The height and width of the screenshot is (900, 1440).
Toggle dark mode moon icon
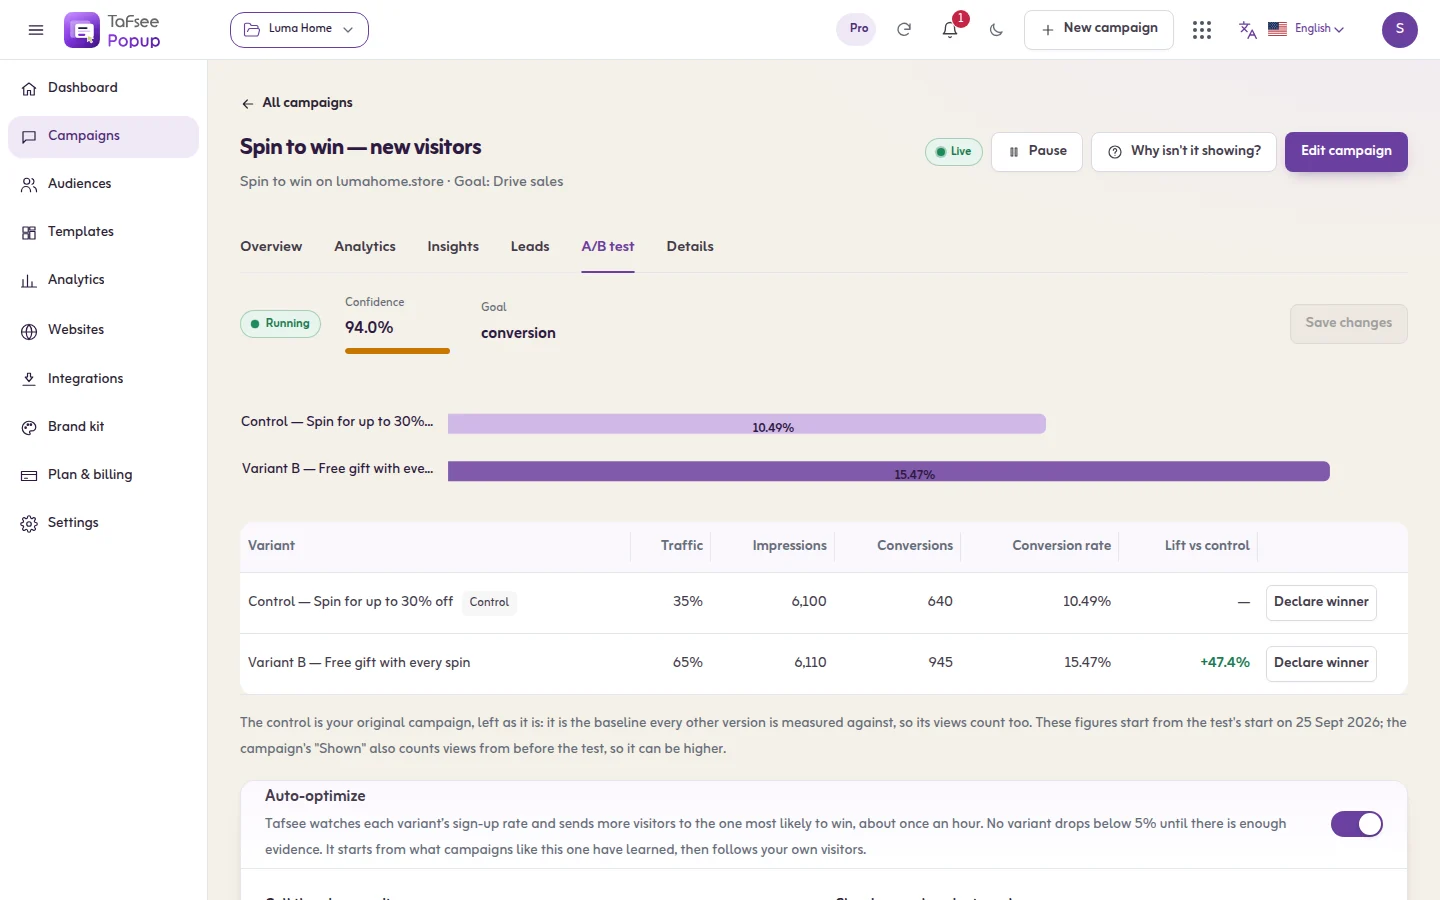point(996,30)
